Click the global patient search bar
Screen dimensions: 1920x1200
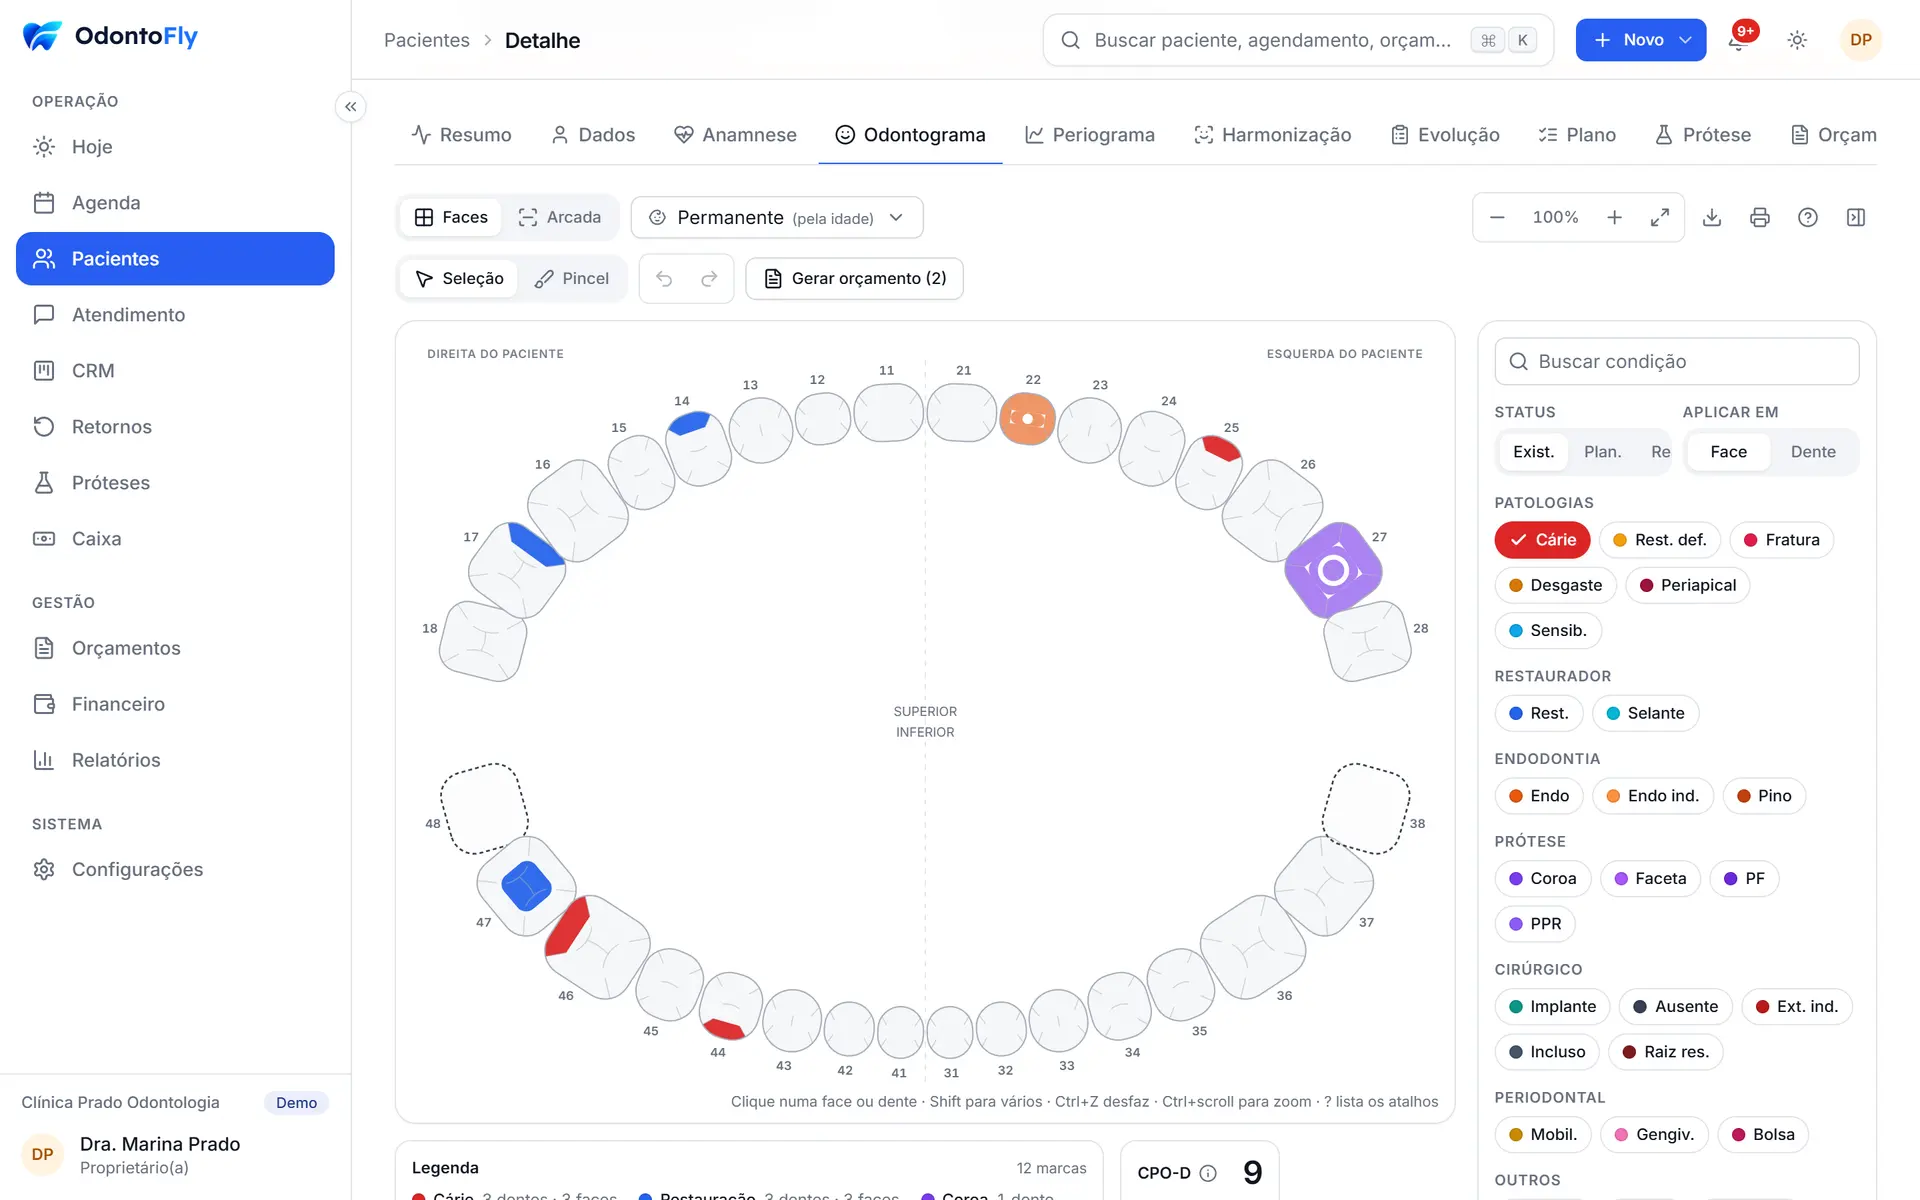point(1298,40)
